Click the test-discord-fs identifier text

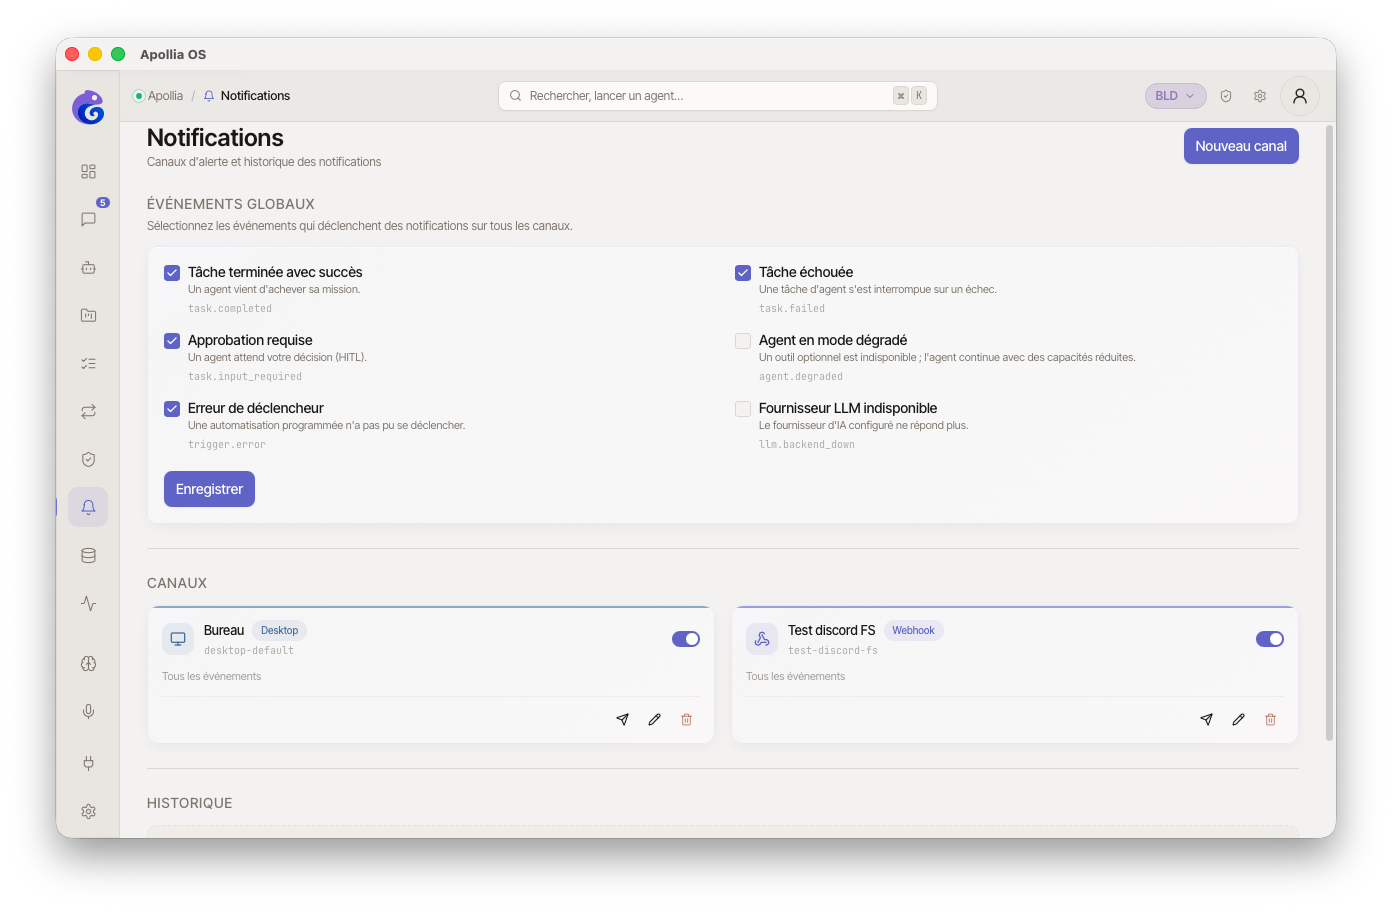click(x=833, y=651)
